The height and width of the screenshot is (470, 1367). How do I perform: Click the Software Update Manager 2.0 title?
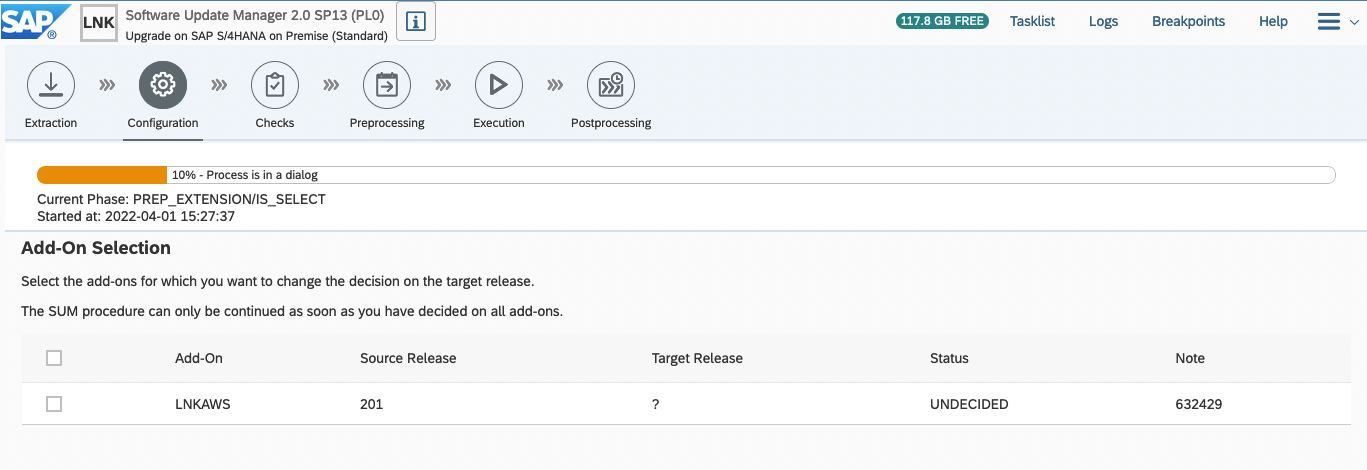click(255, 16)
